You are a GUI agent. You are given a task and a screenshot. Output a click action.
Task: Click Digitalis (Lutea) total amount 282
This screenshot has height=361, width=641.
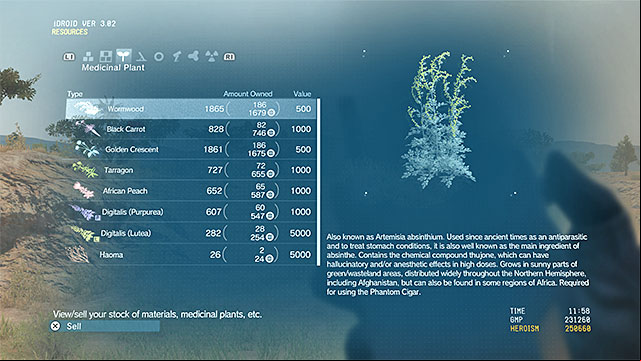[213, 233]
